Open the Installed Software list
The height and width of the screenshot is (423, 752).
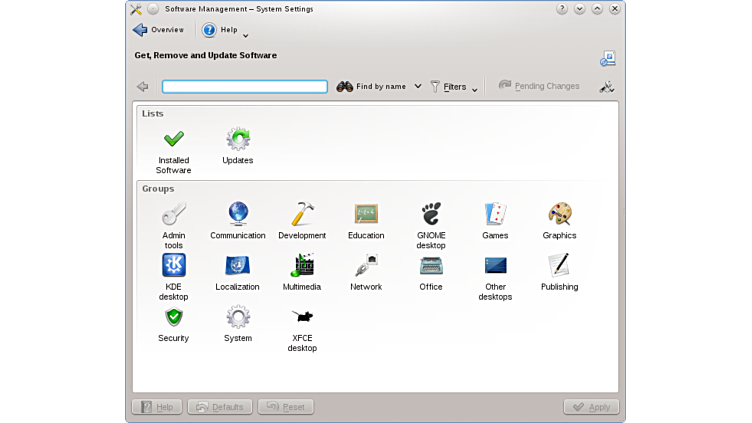[173, 140]
